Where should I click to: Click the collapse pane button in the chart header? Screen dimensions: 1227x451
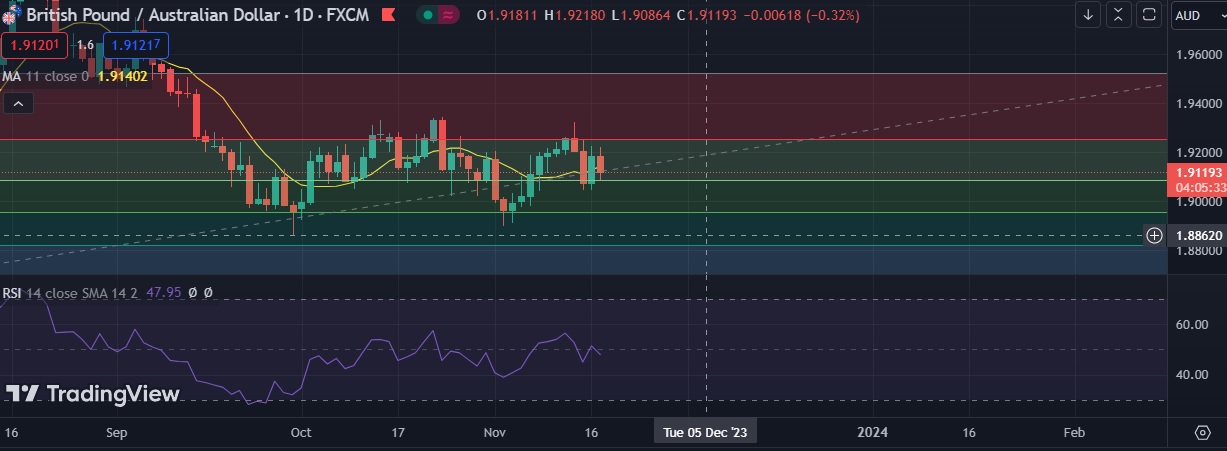click(x=1119, y=15)
